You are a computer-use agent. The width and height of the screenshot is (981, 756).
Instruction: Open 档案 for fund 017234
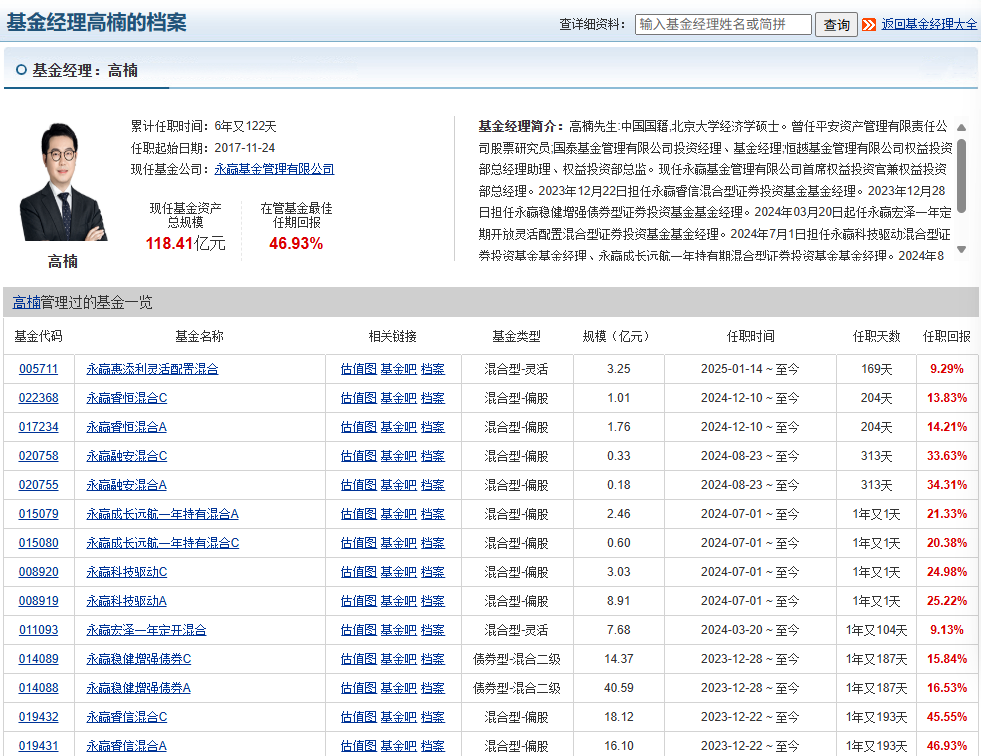click(432, 427)
